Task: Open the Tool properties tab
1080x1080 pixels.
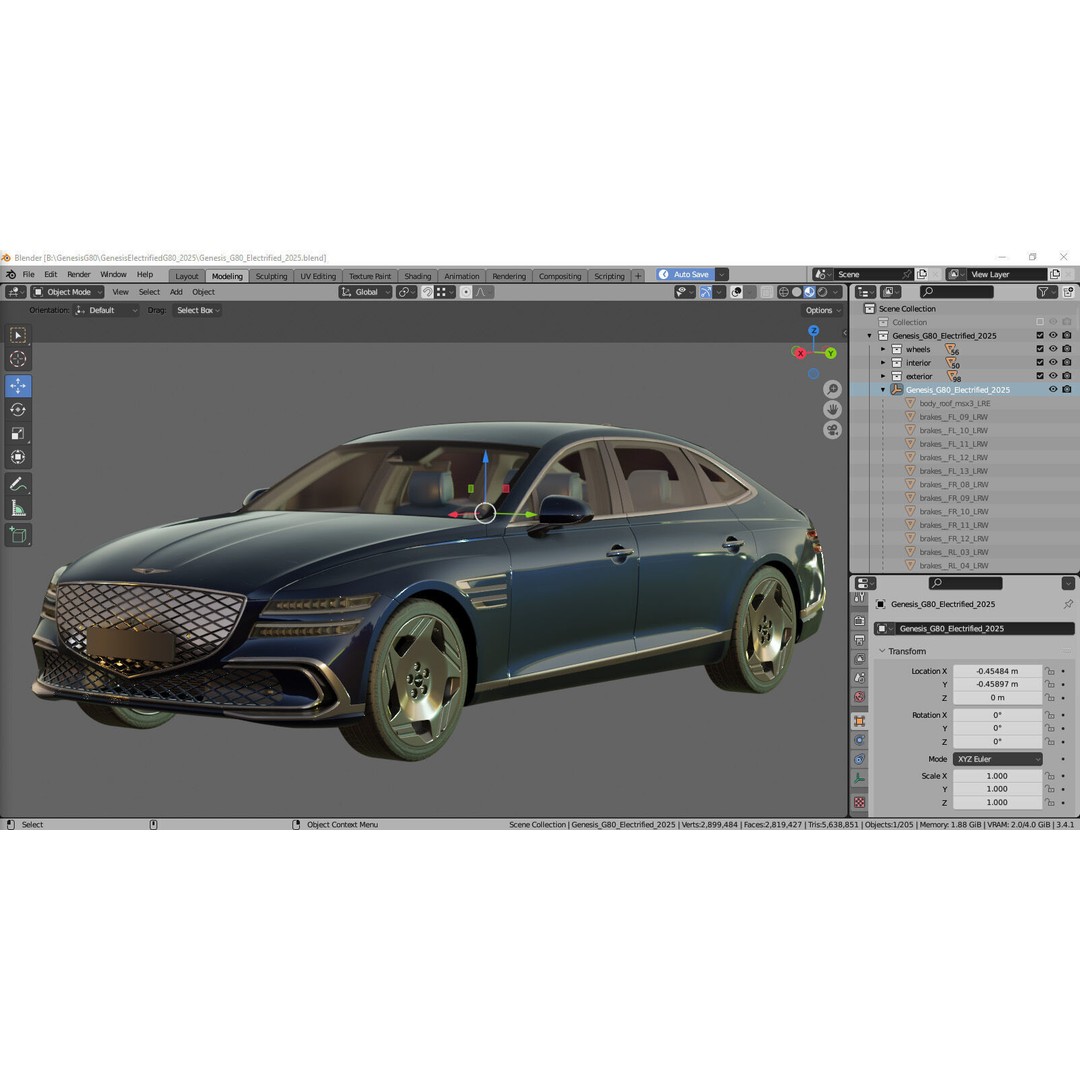Action: pyautogui.click(x=860, y=599)
